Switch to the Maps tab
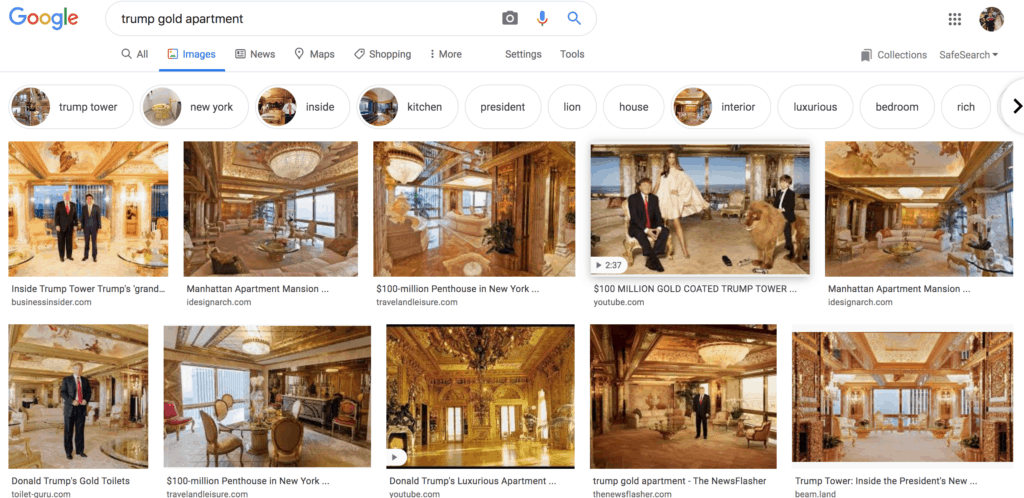The height and width of the screenshot is (498, 1024). pos(314,54)
